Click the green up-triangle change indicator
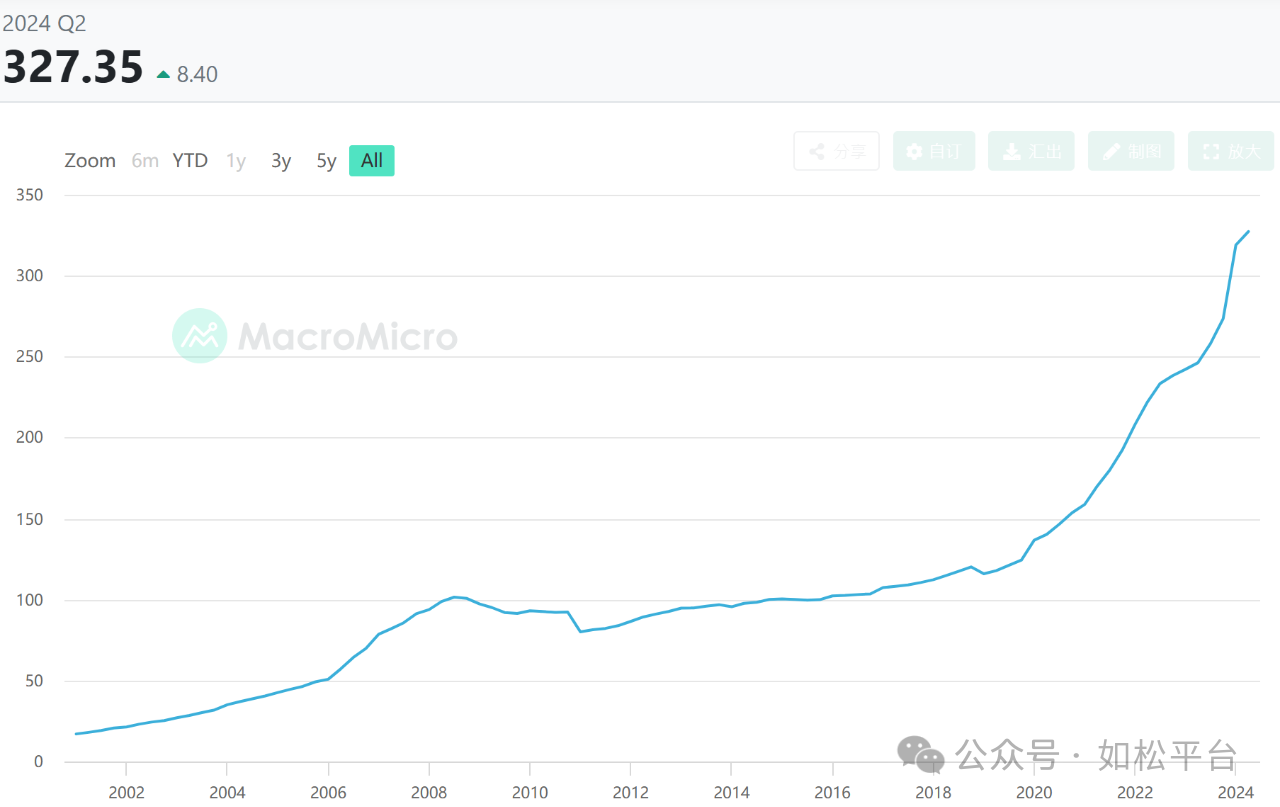Screen dimensions: 1280x807 (x=164, y=74)
